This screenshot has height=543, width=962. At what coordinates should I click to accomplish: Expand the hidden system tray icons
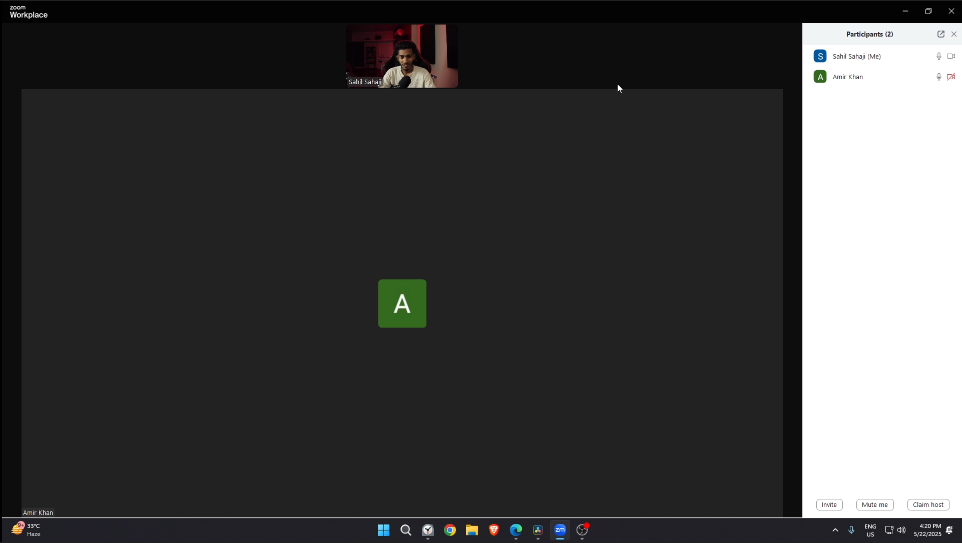point(835,530)
